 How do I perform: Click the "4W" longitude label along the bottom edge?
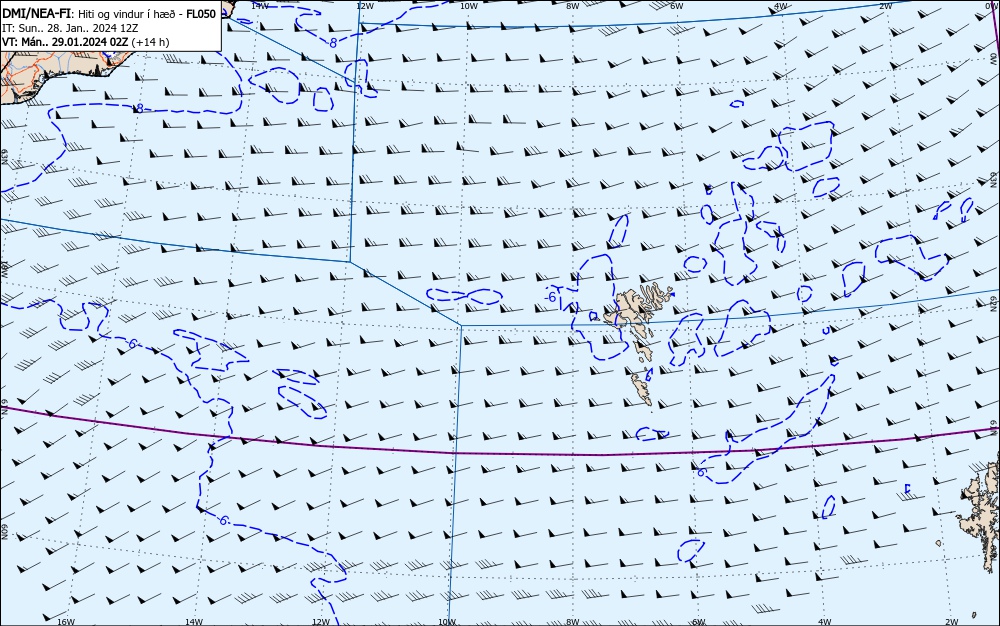[824, 622]
